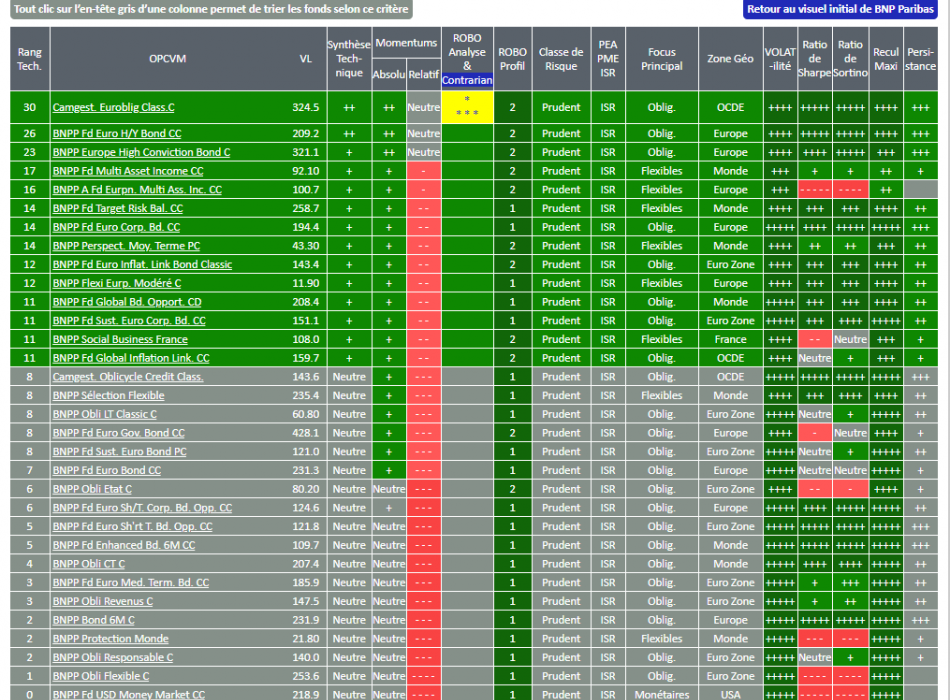Open BNPP Europe High Conviction Bond C
950x700 pixels.
tap(141, 152)
